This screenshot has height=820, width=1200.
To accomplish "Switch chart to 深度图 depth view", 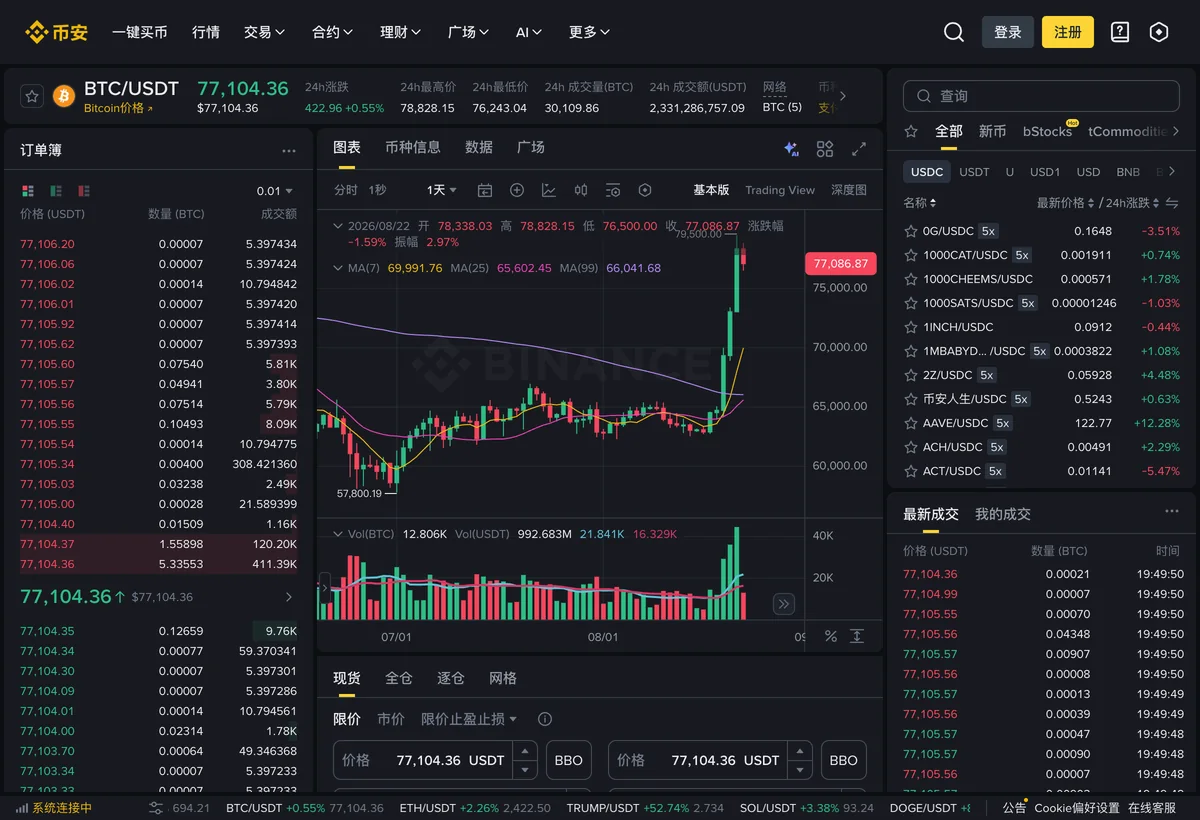I will click(x=849, y=190).
